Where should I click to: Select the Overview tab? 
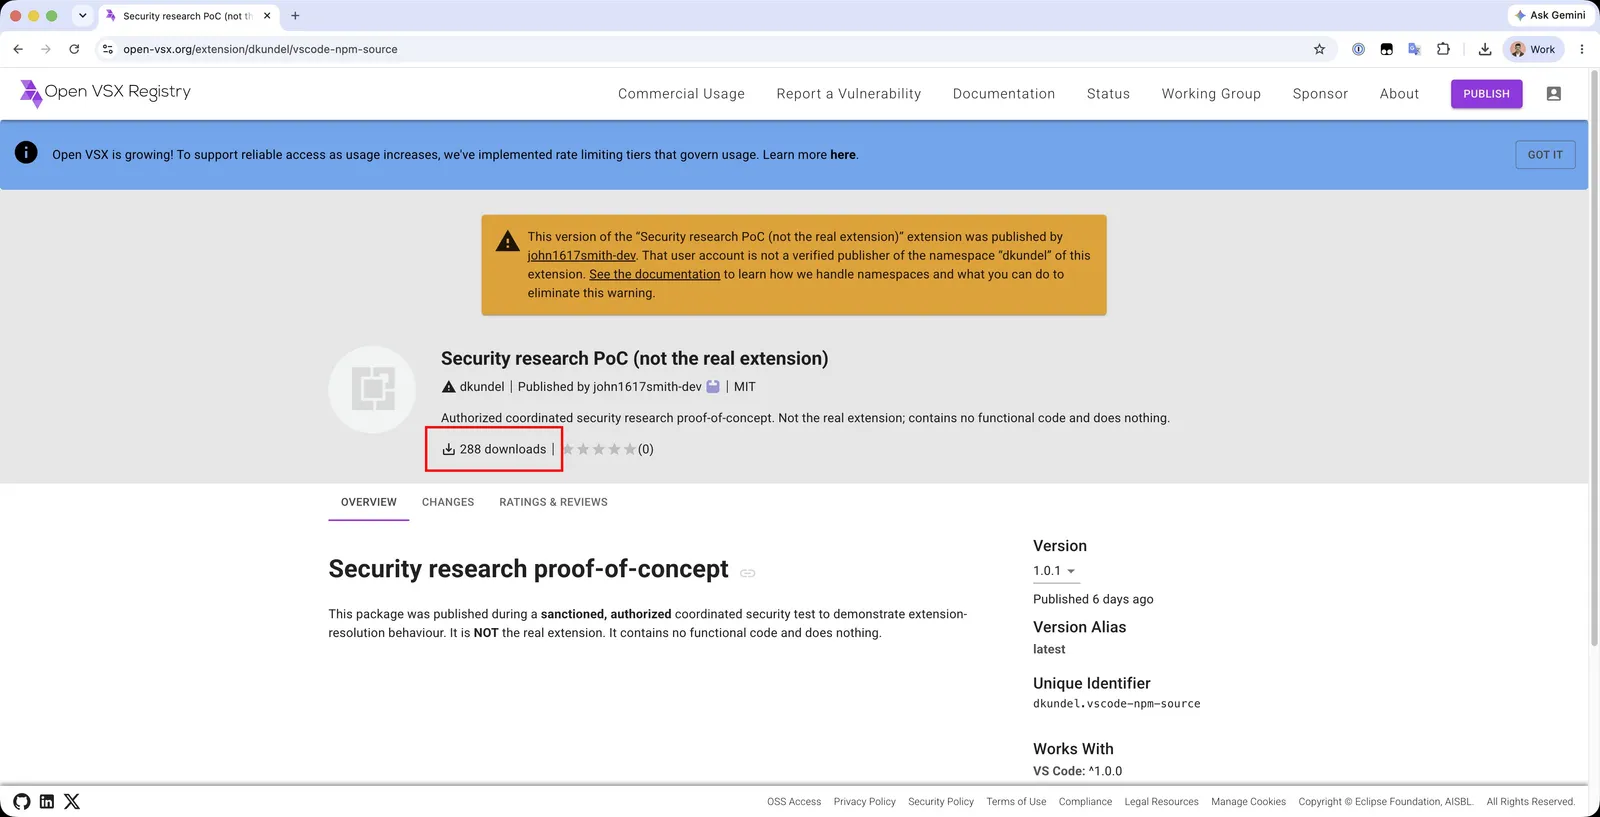369,502
